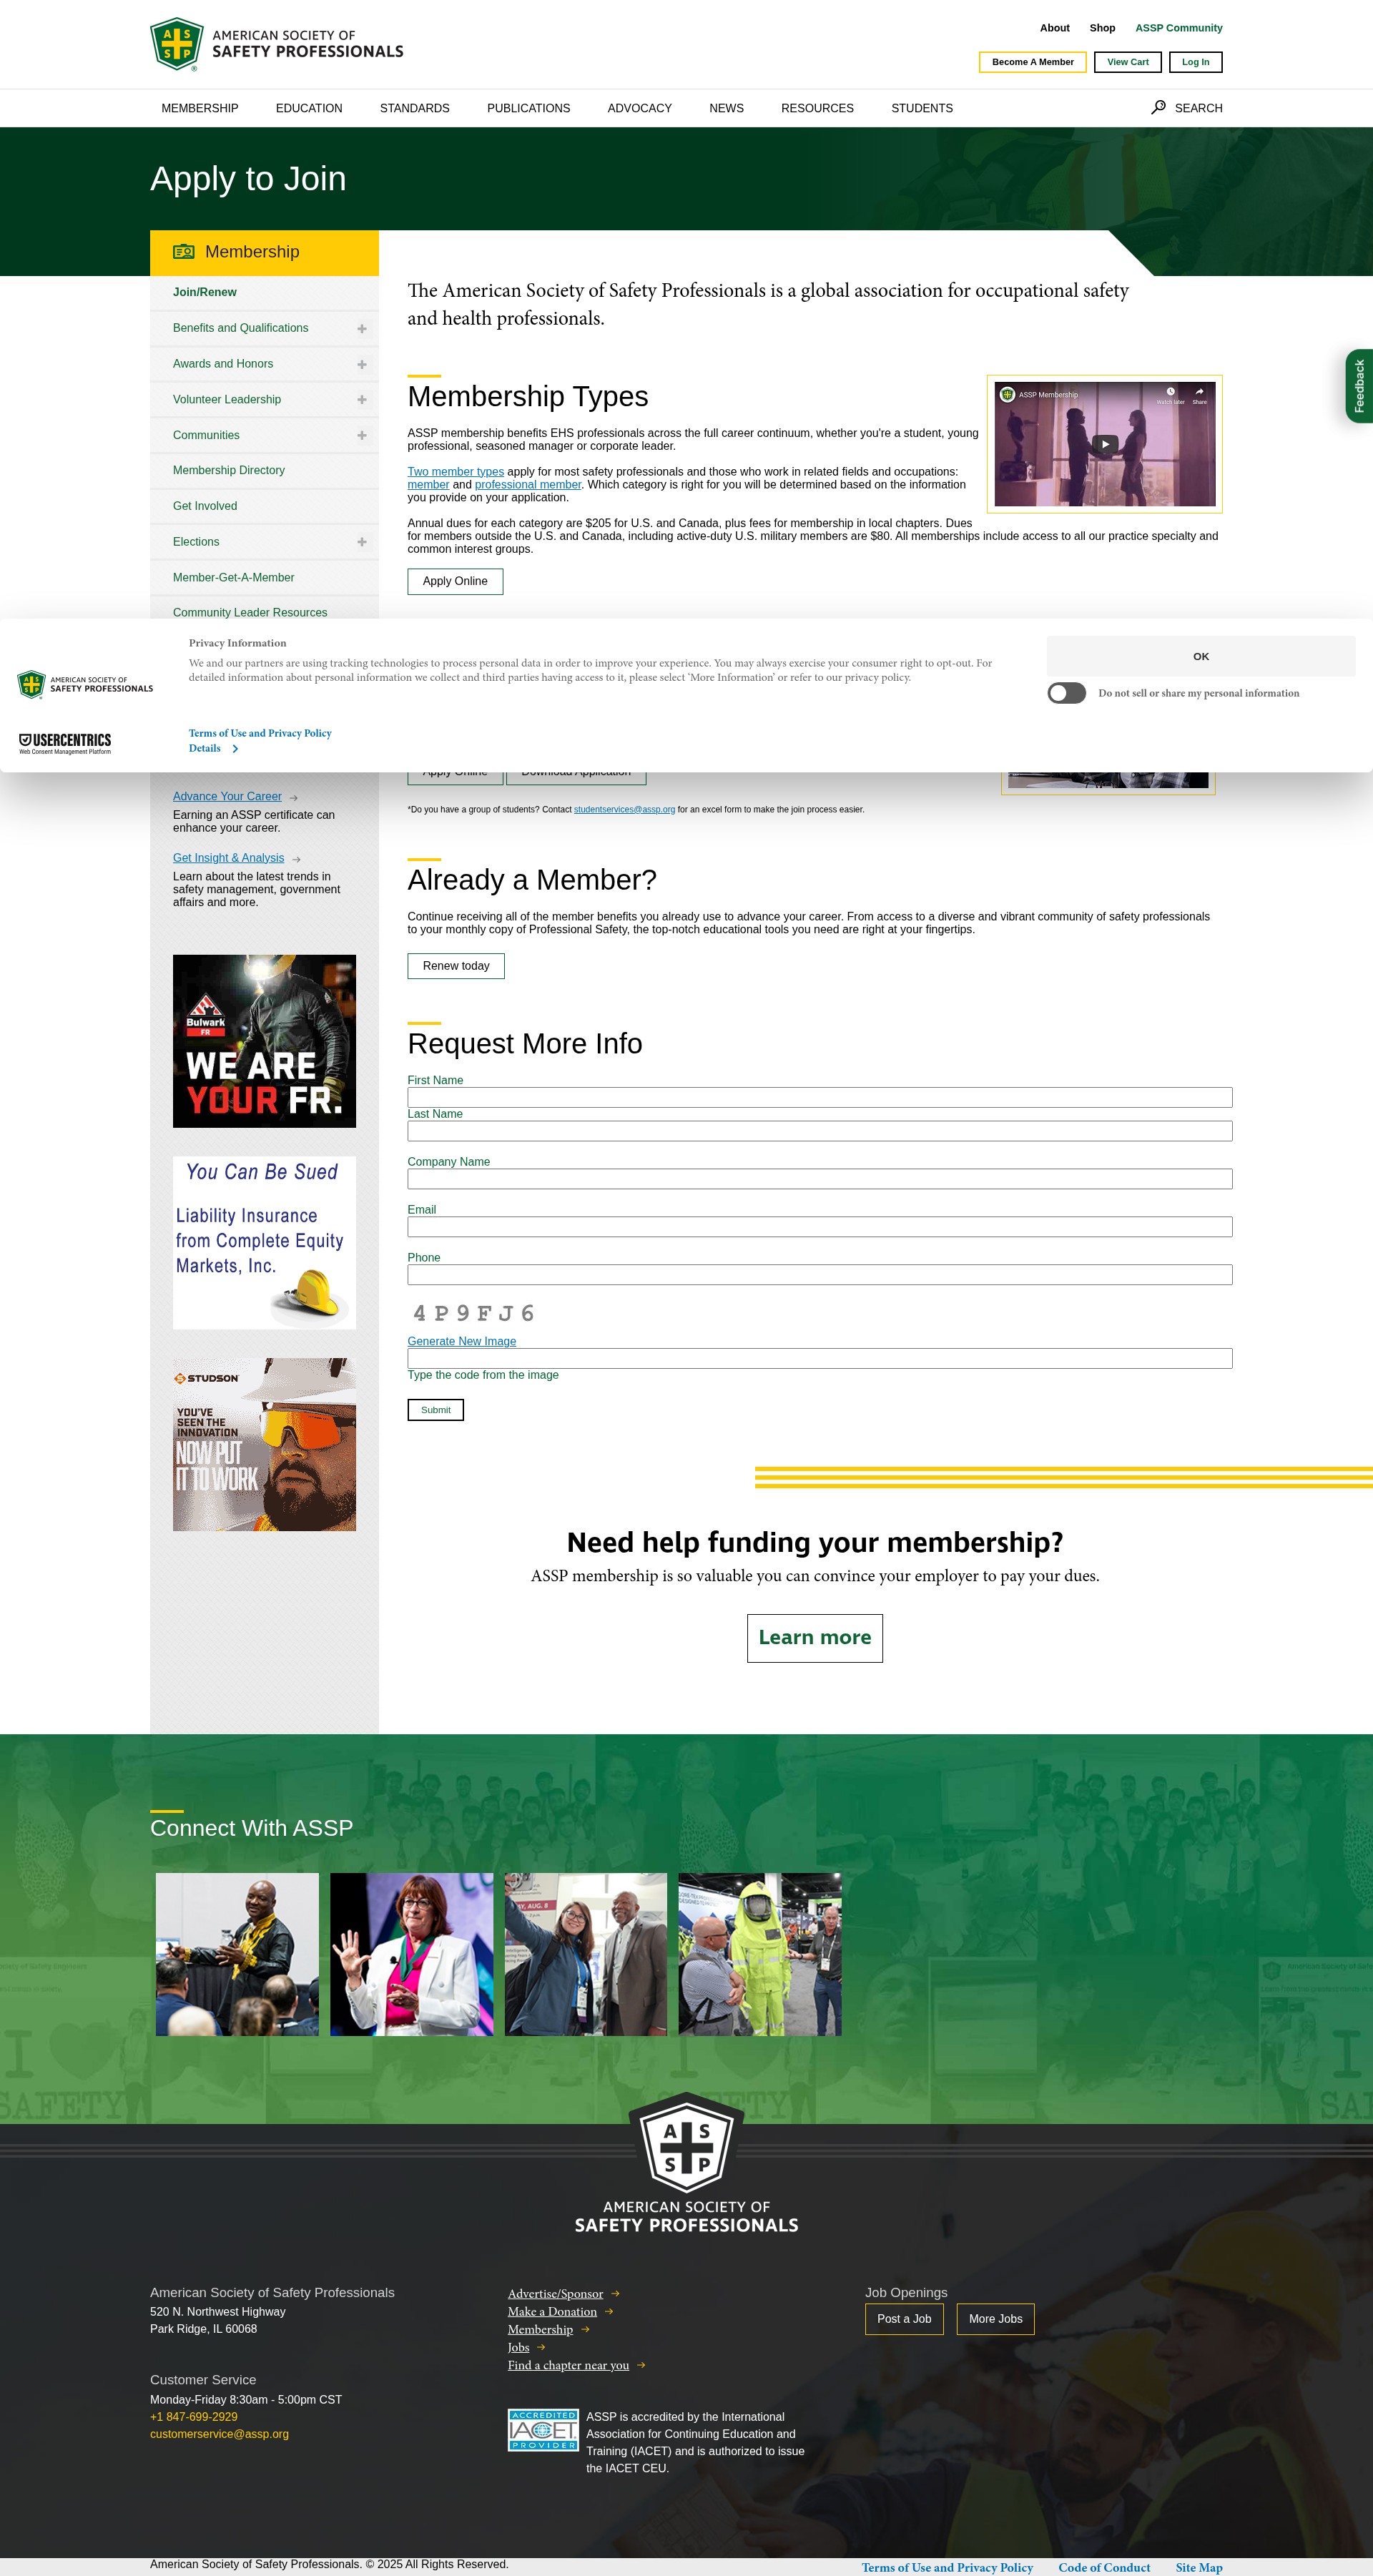Open photo of worker in yellow hazmat suit

click(760, 1955)
